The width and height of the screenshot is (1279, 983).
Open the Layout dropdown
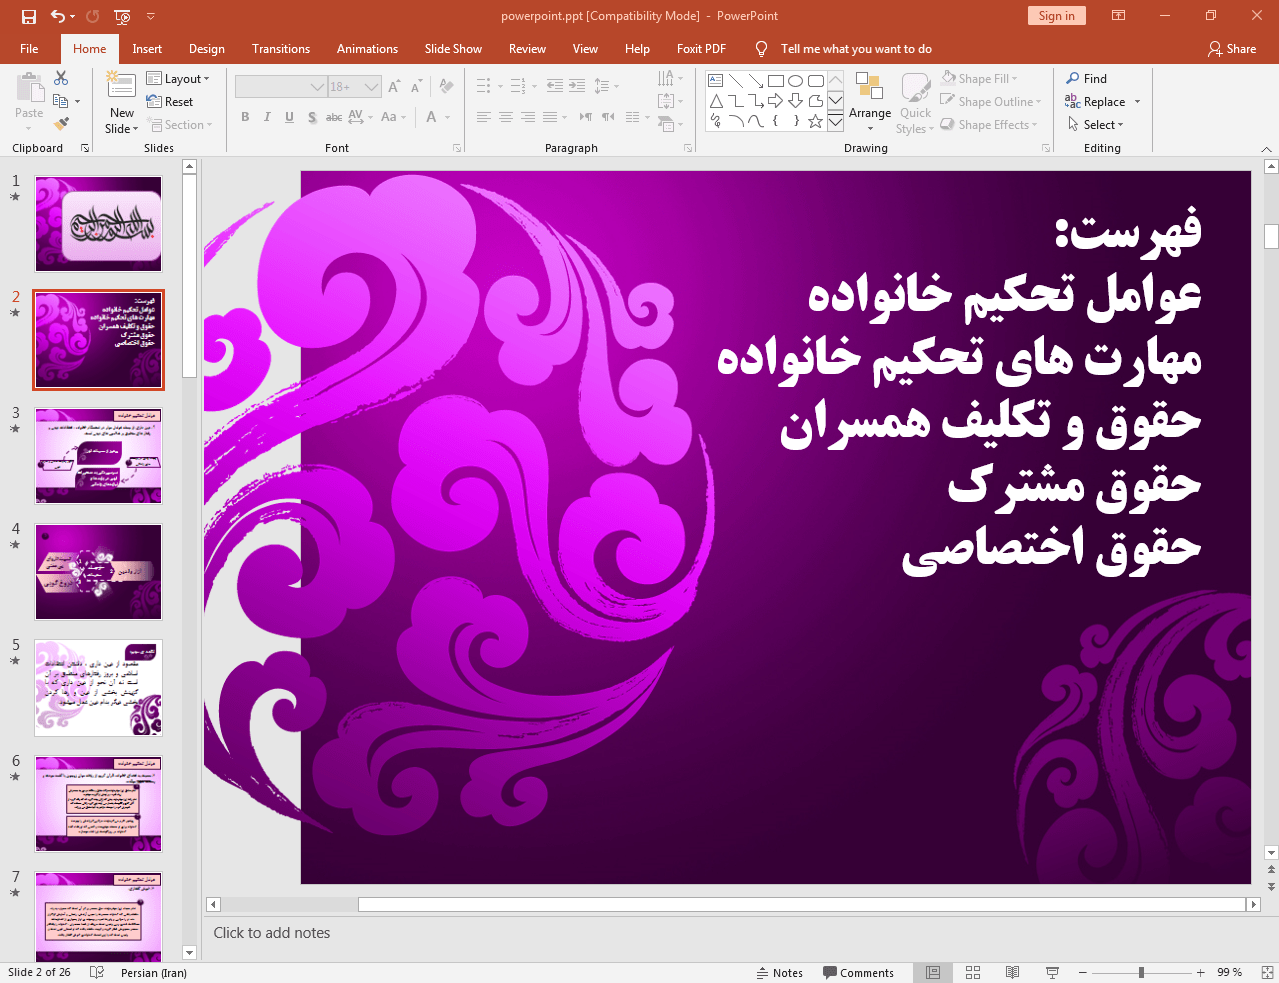tap(178, 79)
